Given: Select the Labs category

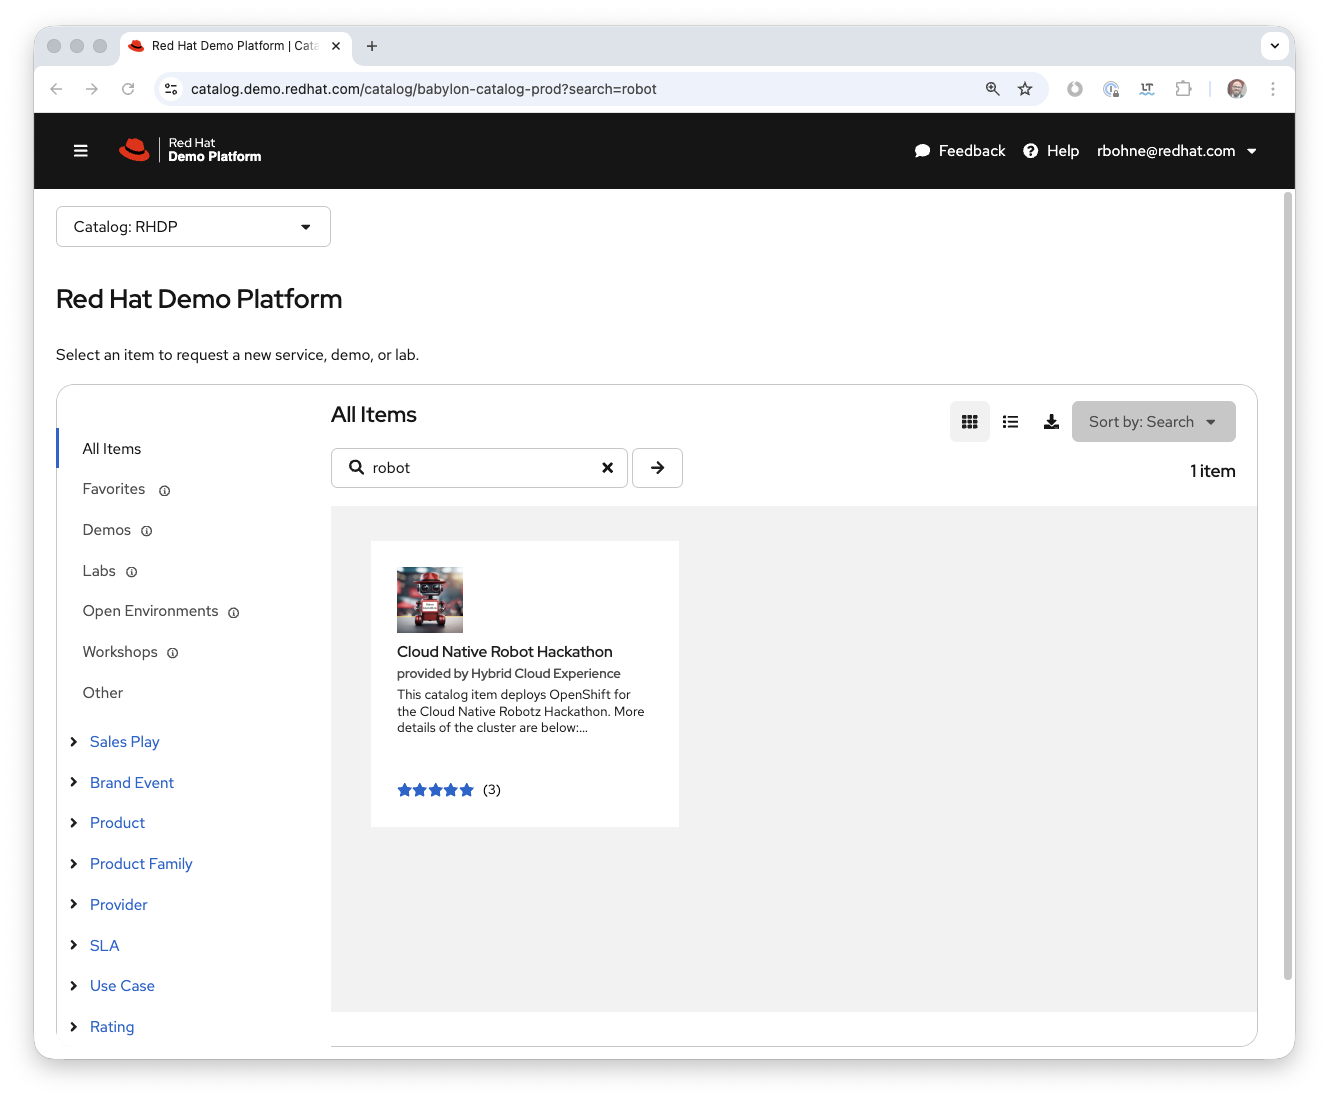Looking at the screenshot, I should (x=99, y=571).
